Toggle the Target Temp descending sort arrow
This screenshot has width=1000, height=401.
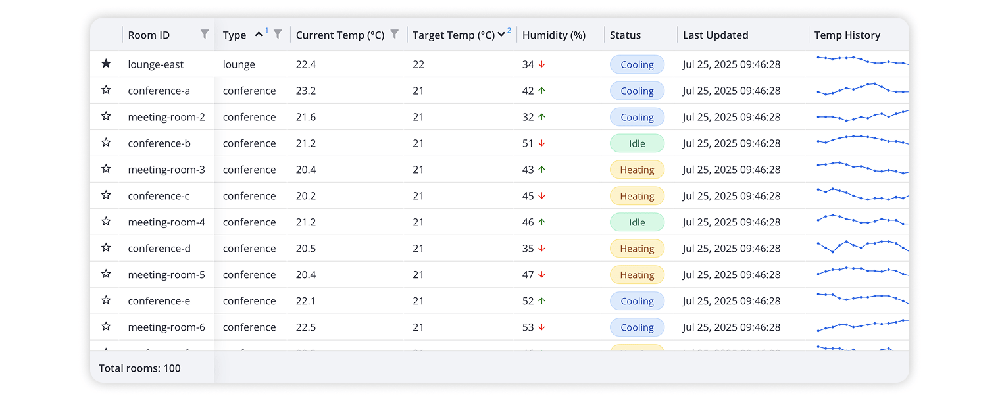point(501,35)
